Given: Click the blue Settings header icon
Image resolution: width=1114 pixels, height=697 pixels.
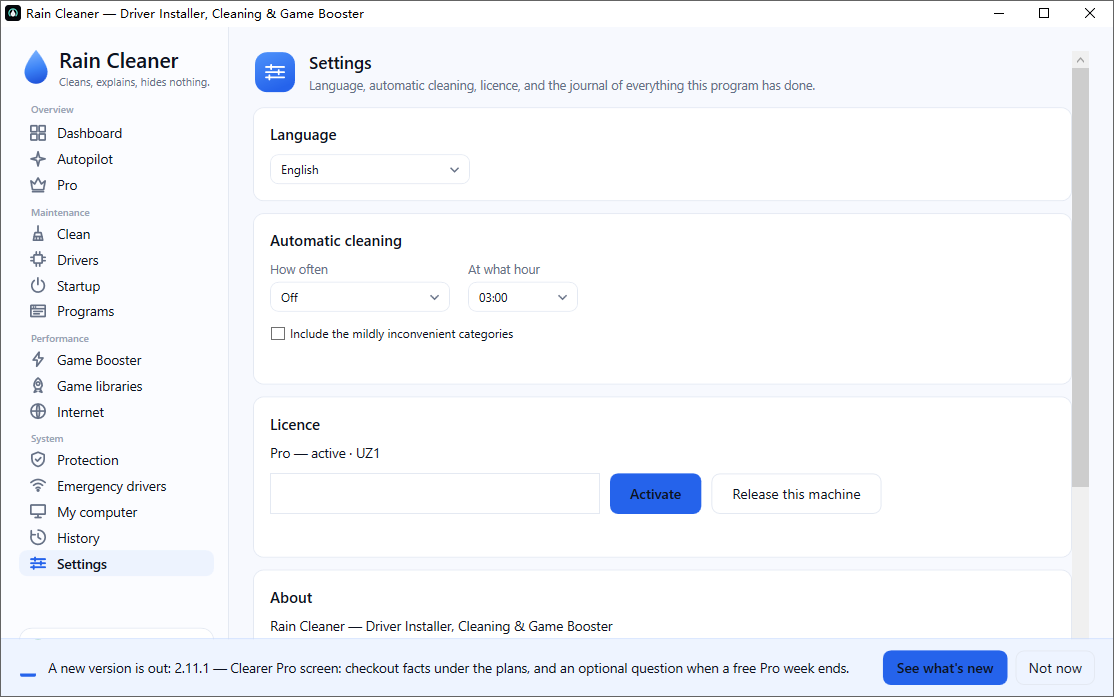Looking at the screenshot, I should [x=275, y=72].
